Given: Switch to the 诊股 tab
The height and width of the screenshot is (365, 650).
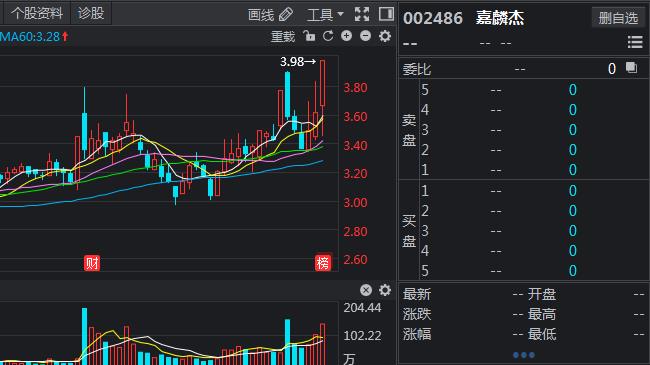Looking at the screenshot, I should tap(91, 13).
